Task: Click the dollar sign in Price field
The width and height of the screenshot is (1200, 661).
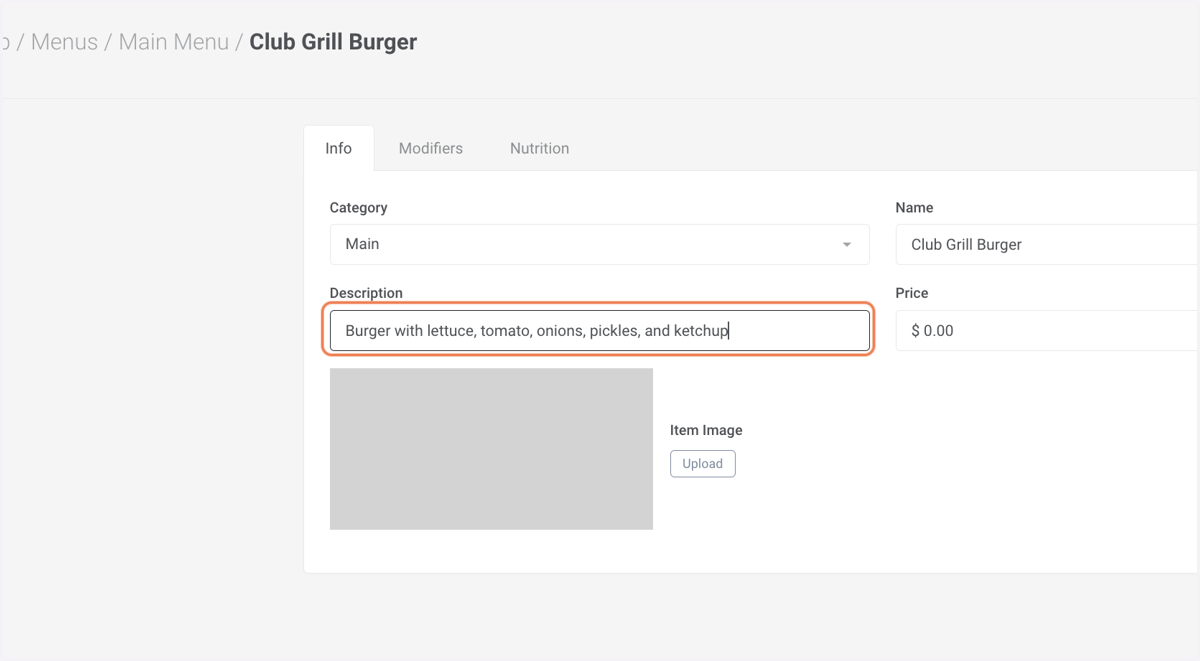Action: (915, 331)
